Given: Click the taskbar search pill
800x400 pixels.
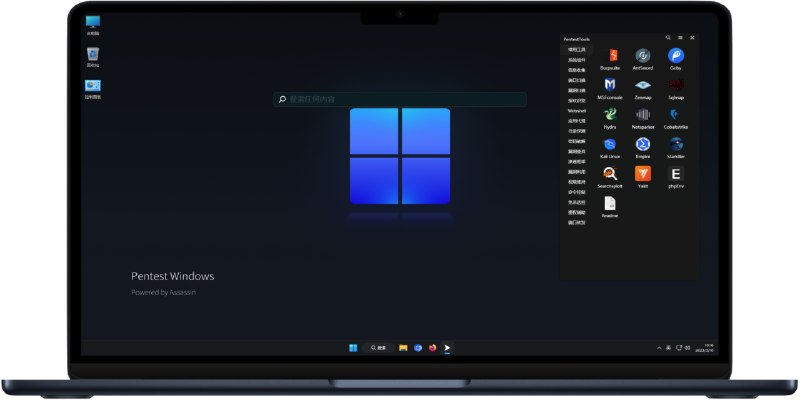Looking at the screenshot, I should (378, 348).
